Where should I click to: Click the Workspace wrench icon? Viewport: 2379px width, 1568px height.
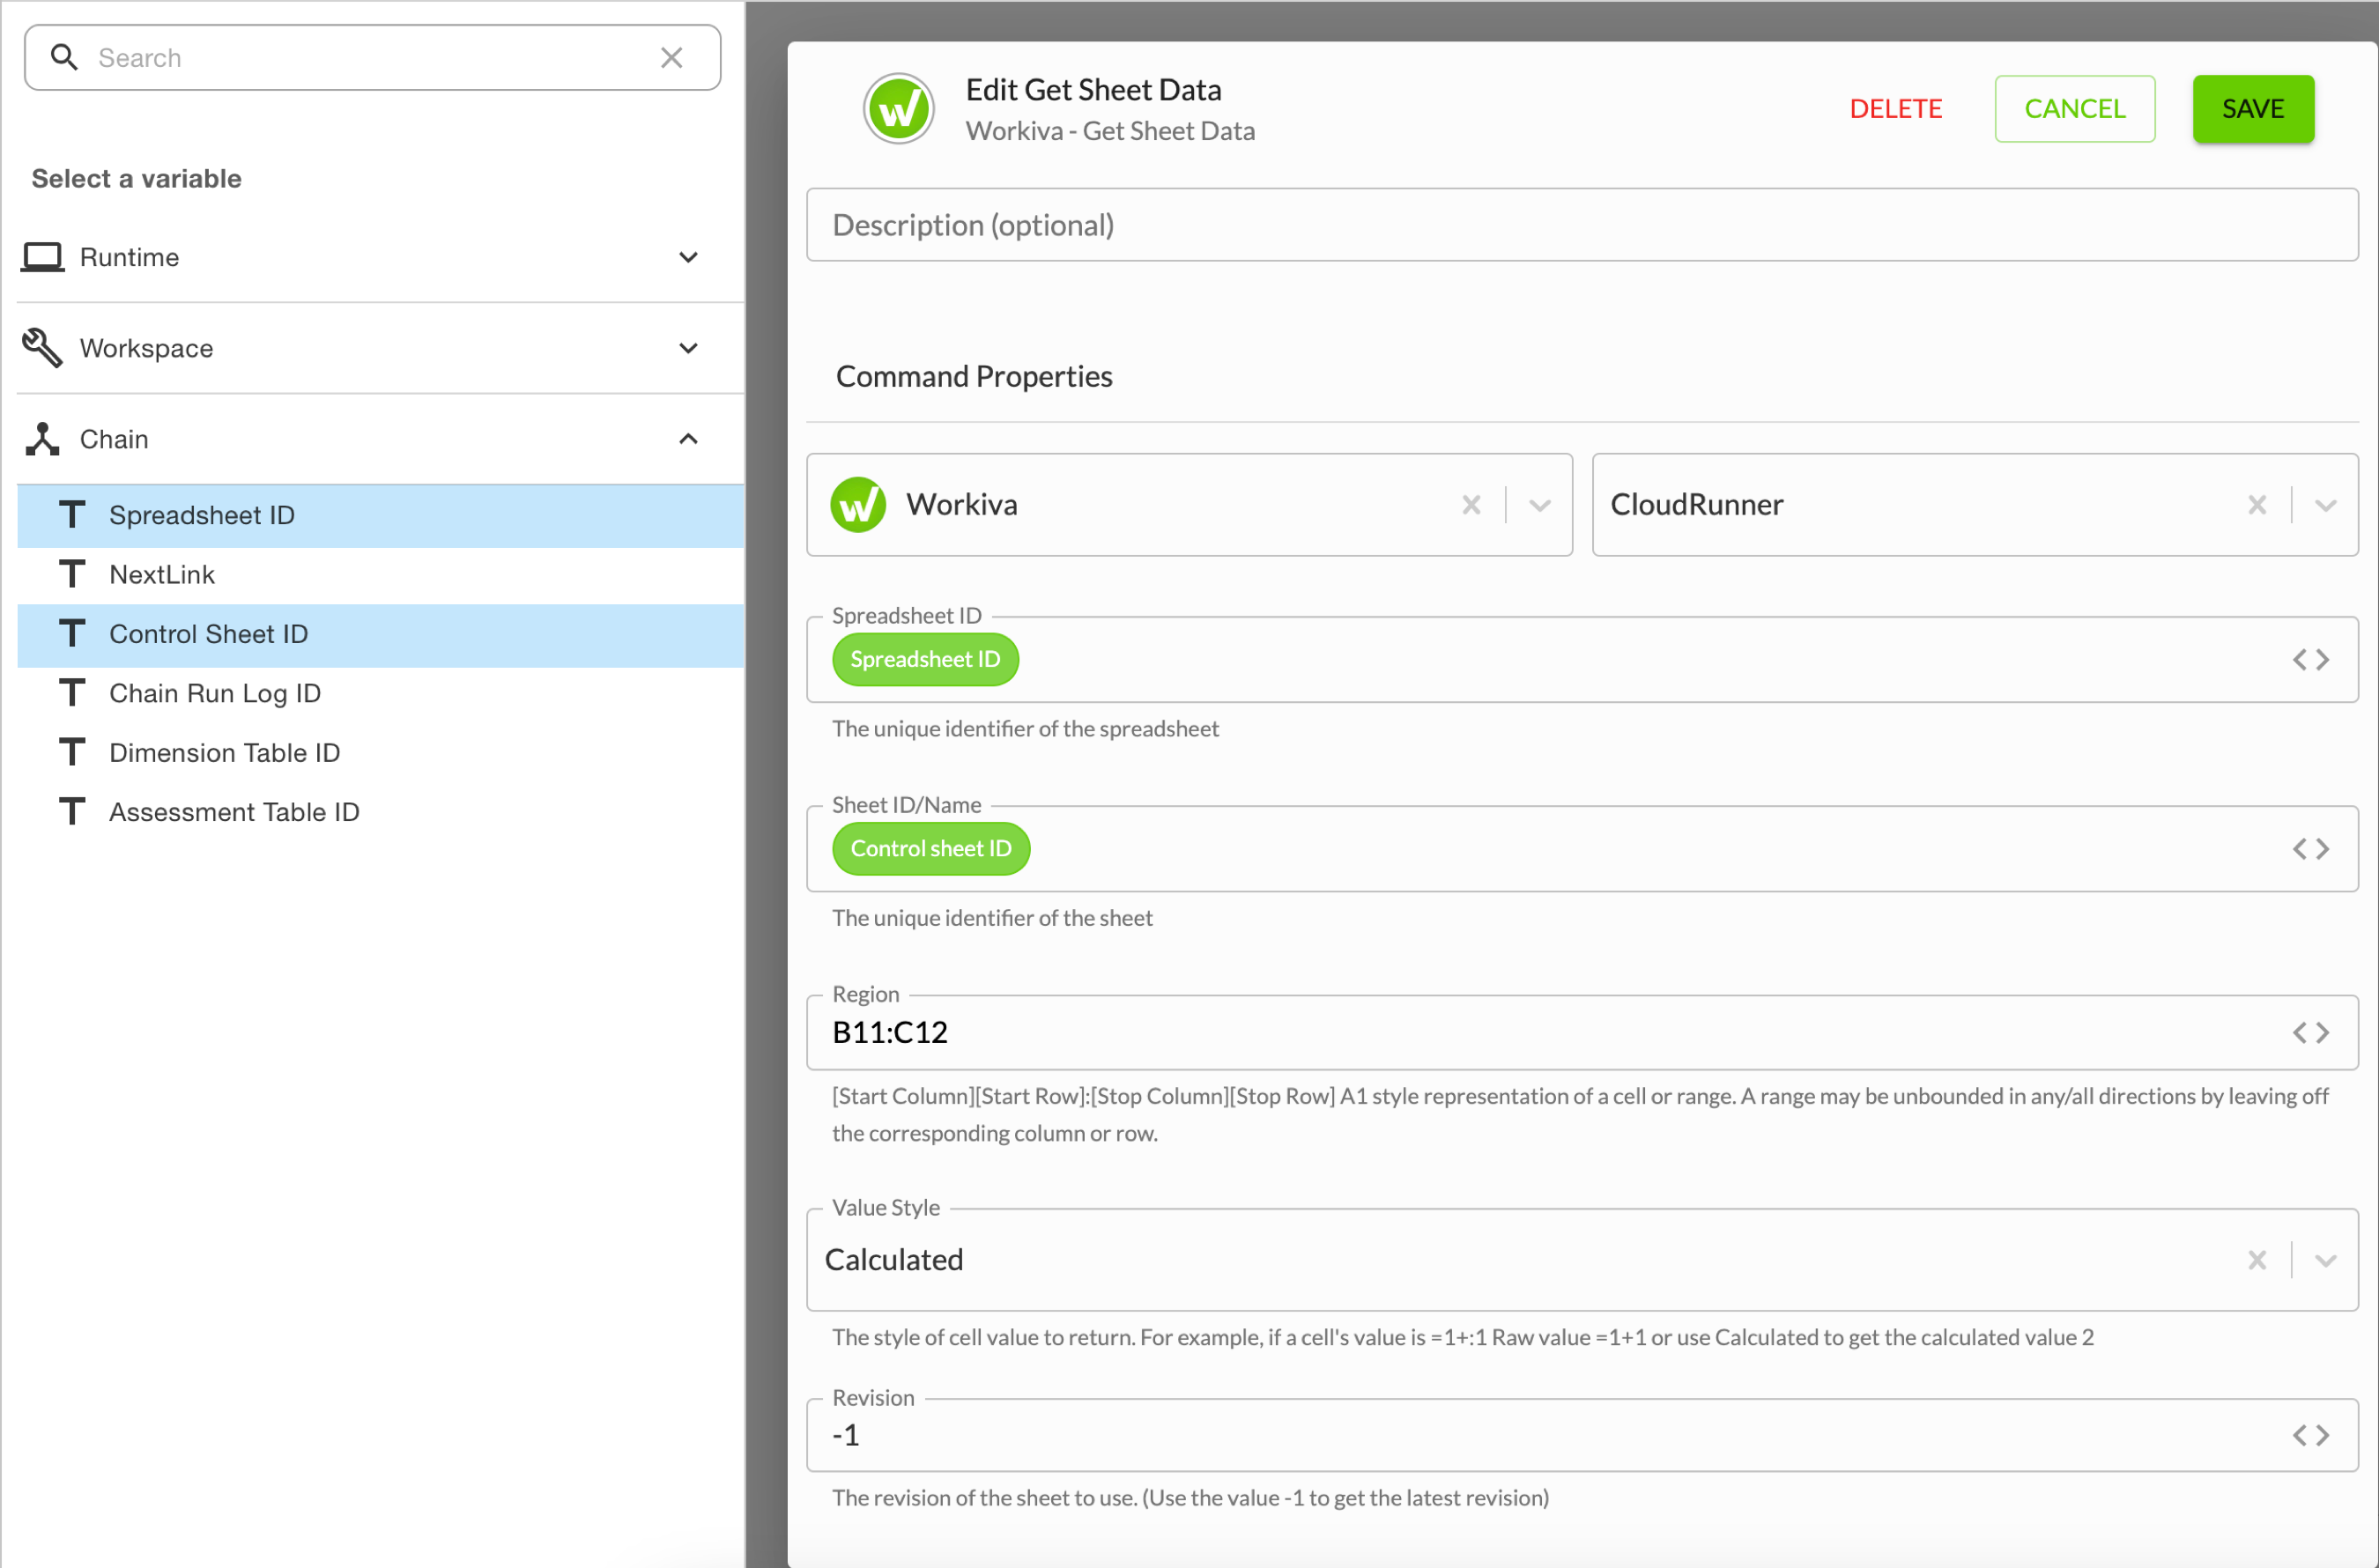click(x=42, y=348)
